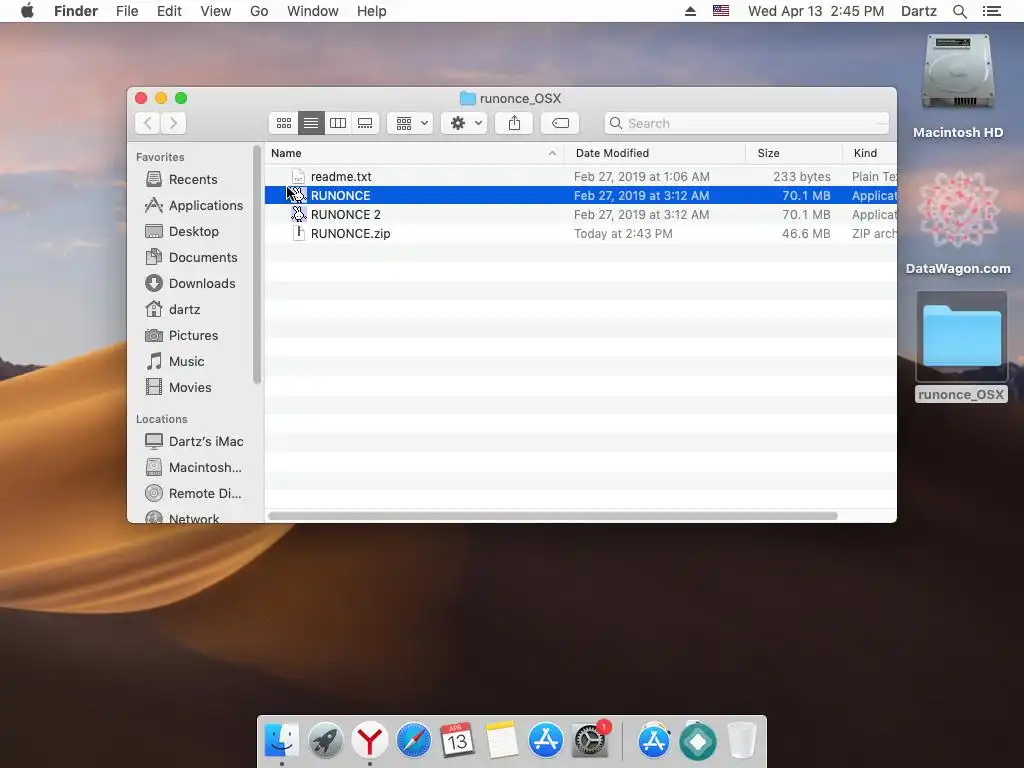Open the US flag input menu
This screenshot has height=768, width=1024.
[x=721, y=10]
